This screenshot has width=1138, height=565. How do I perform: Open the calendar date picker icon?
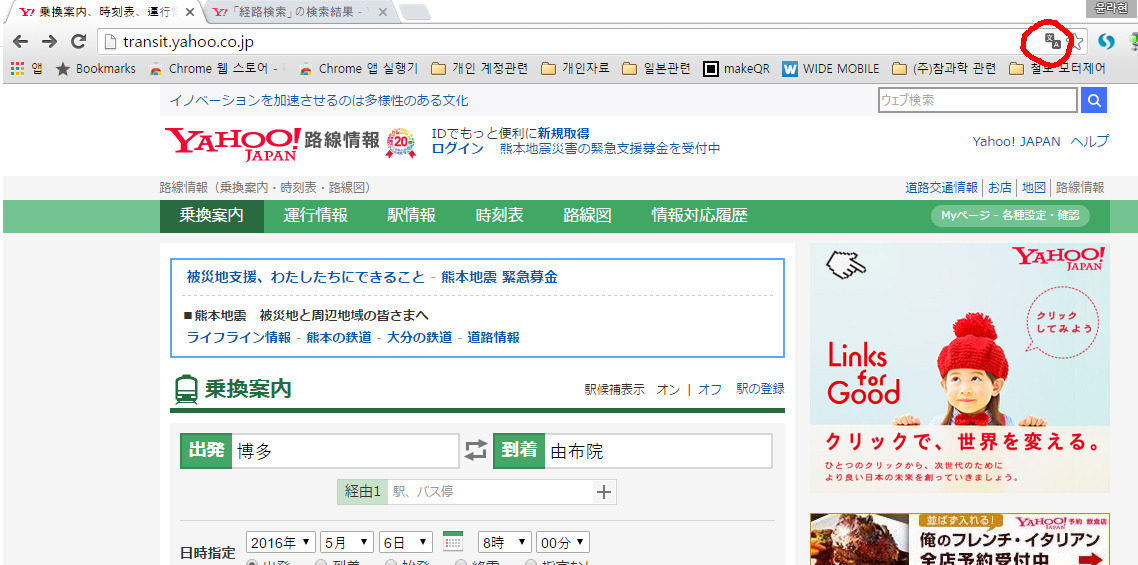[453, 542]
